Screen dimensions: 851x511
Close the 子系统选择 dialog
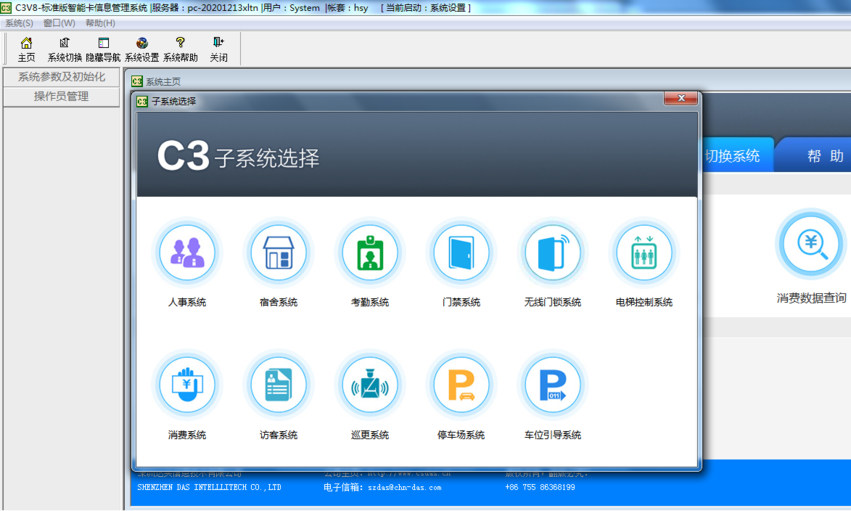coord(681,99)
